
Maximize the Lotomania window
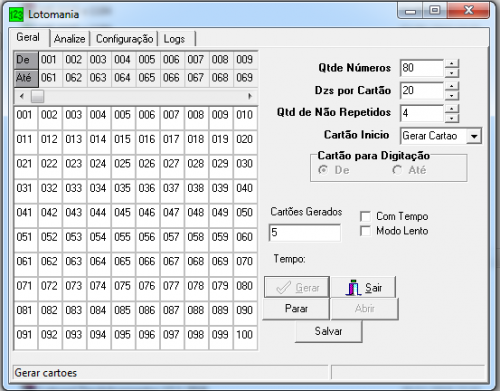tap(435, 11)
